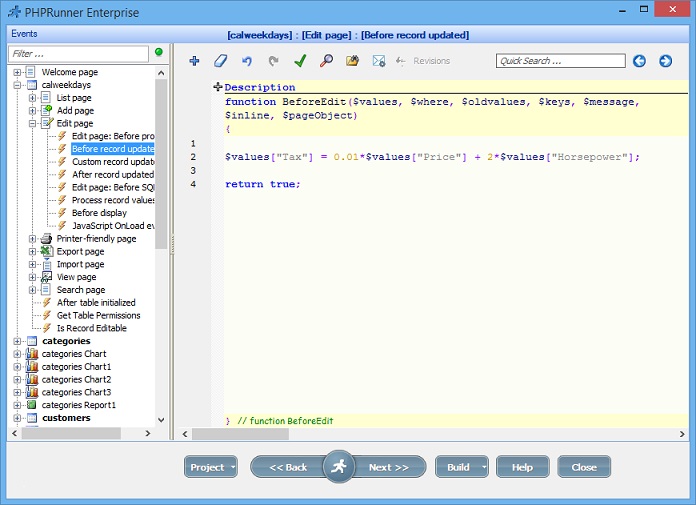The width and height of the screenshot is (696, 505).
Task: Click the eraser icon in editor toolbar
Action: [x=221, y=61]
